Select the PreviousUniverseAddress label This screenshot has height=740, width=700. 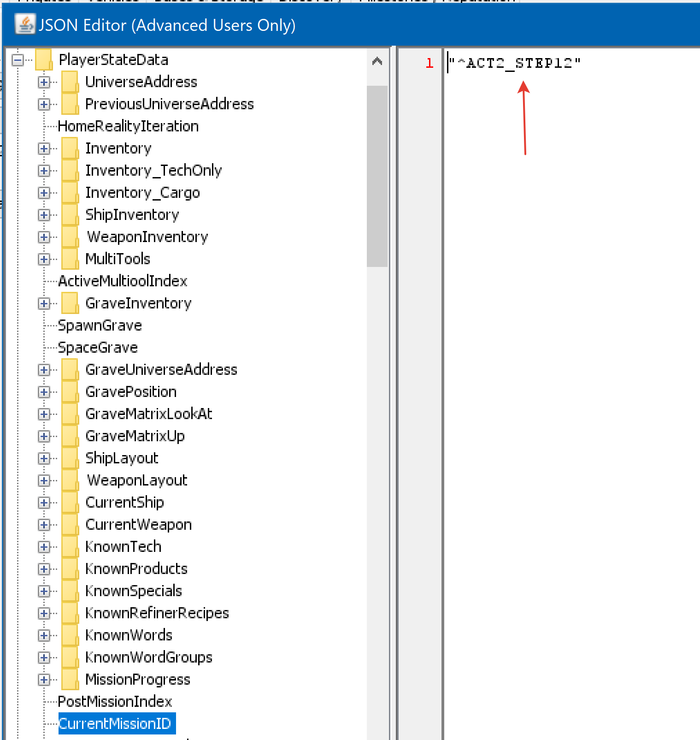click(x=169, y=104)
